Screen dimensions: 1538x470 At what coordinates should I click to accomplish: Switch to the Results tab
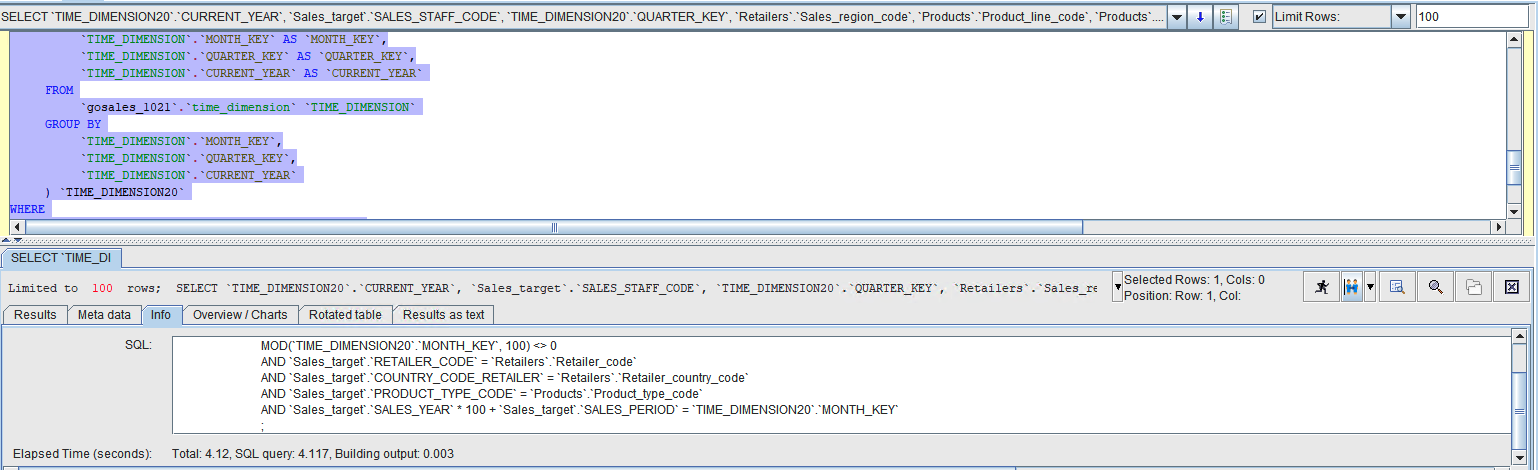click(35, 315)
